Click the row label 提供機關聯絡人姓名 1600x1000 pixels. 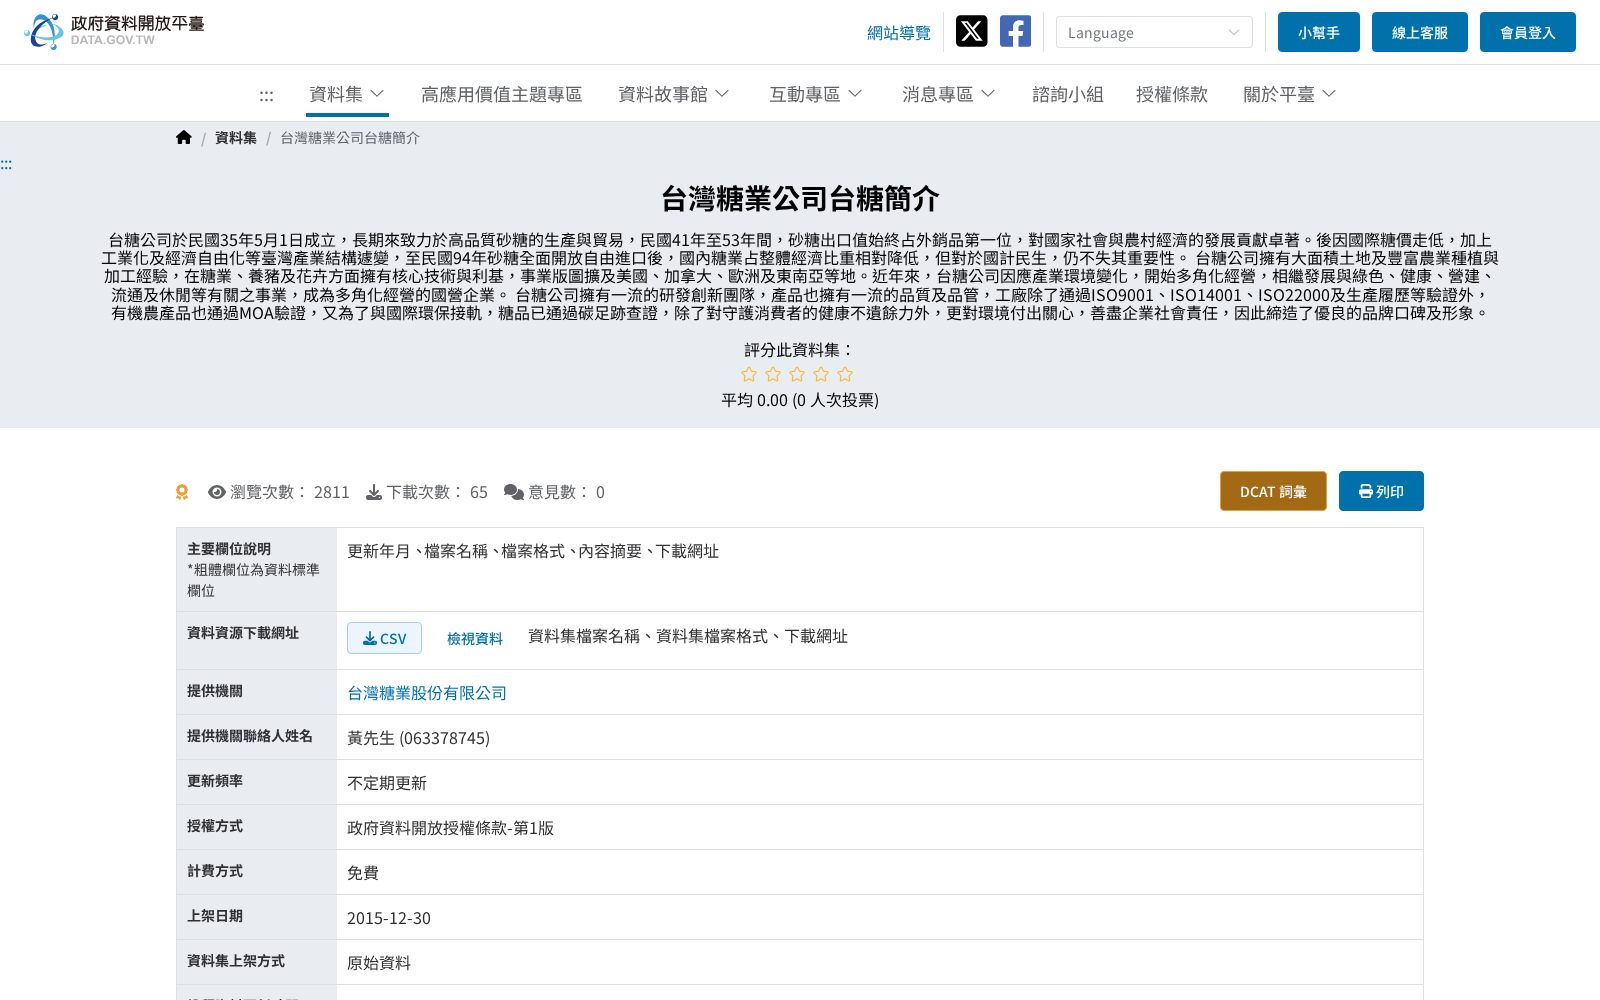250,736
